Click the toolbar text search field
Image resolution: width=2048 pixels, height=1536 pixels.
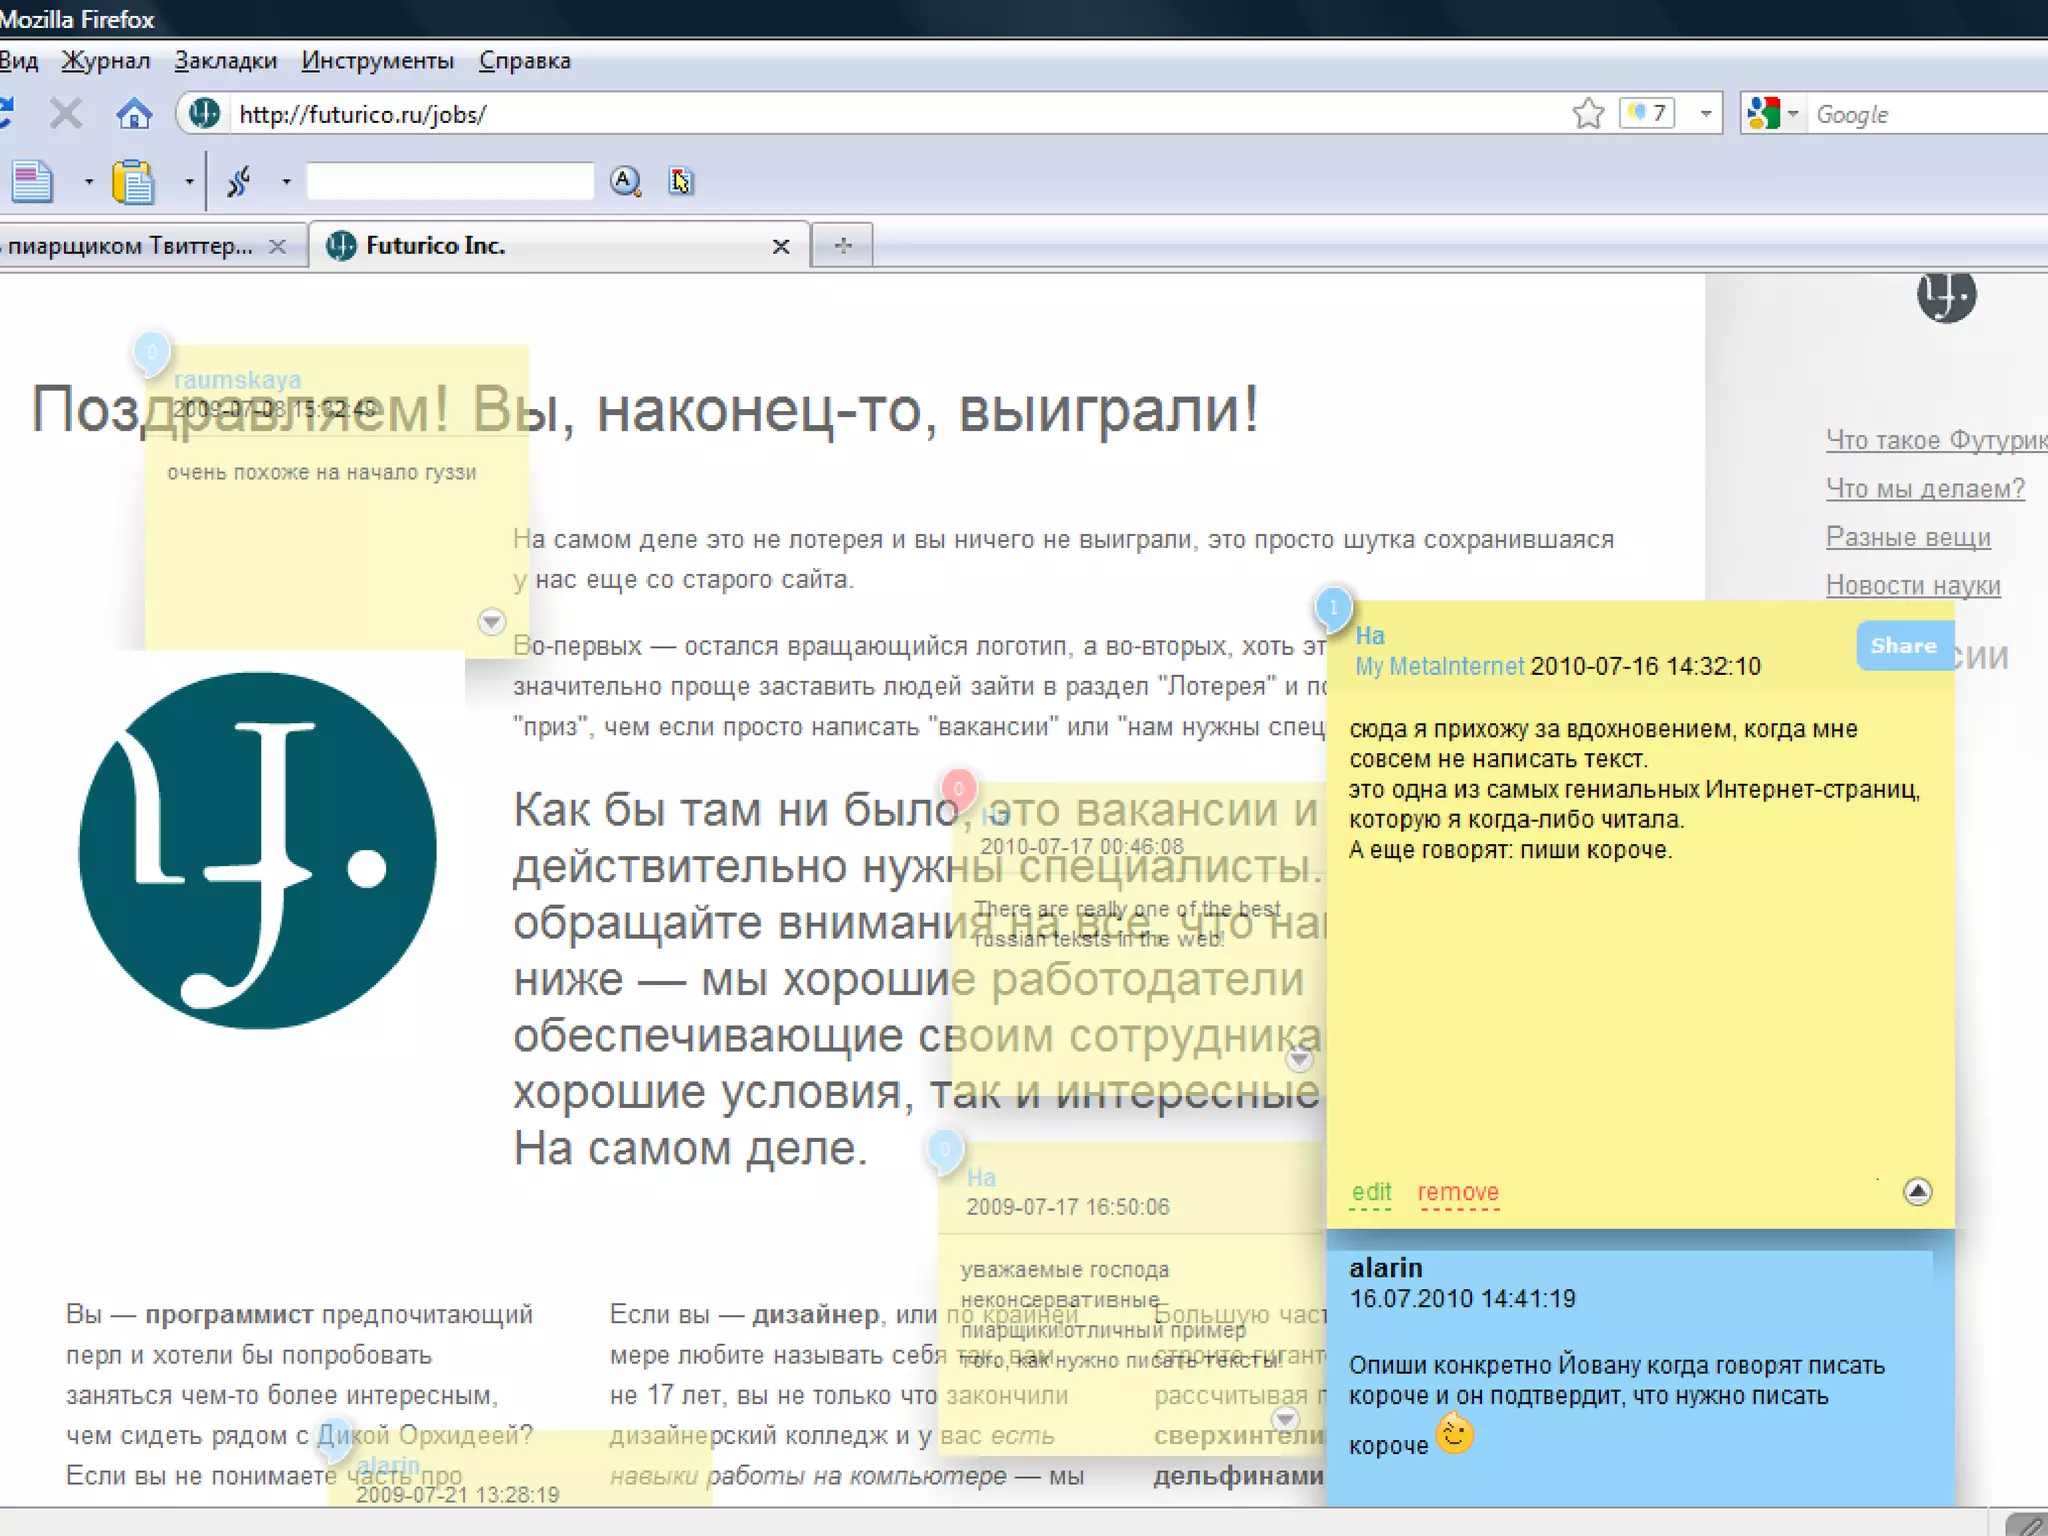tap(449, 181)
